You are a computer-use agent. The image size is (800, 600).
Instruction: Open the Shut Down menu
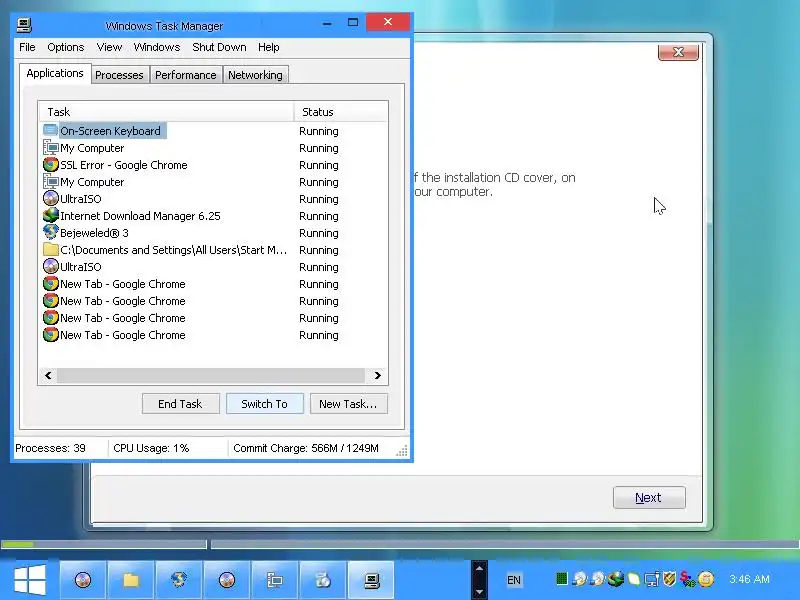pos(219,47)
